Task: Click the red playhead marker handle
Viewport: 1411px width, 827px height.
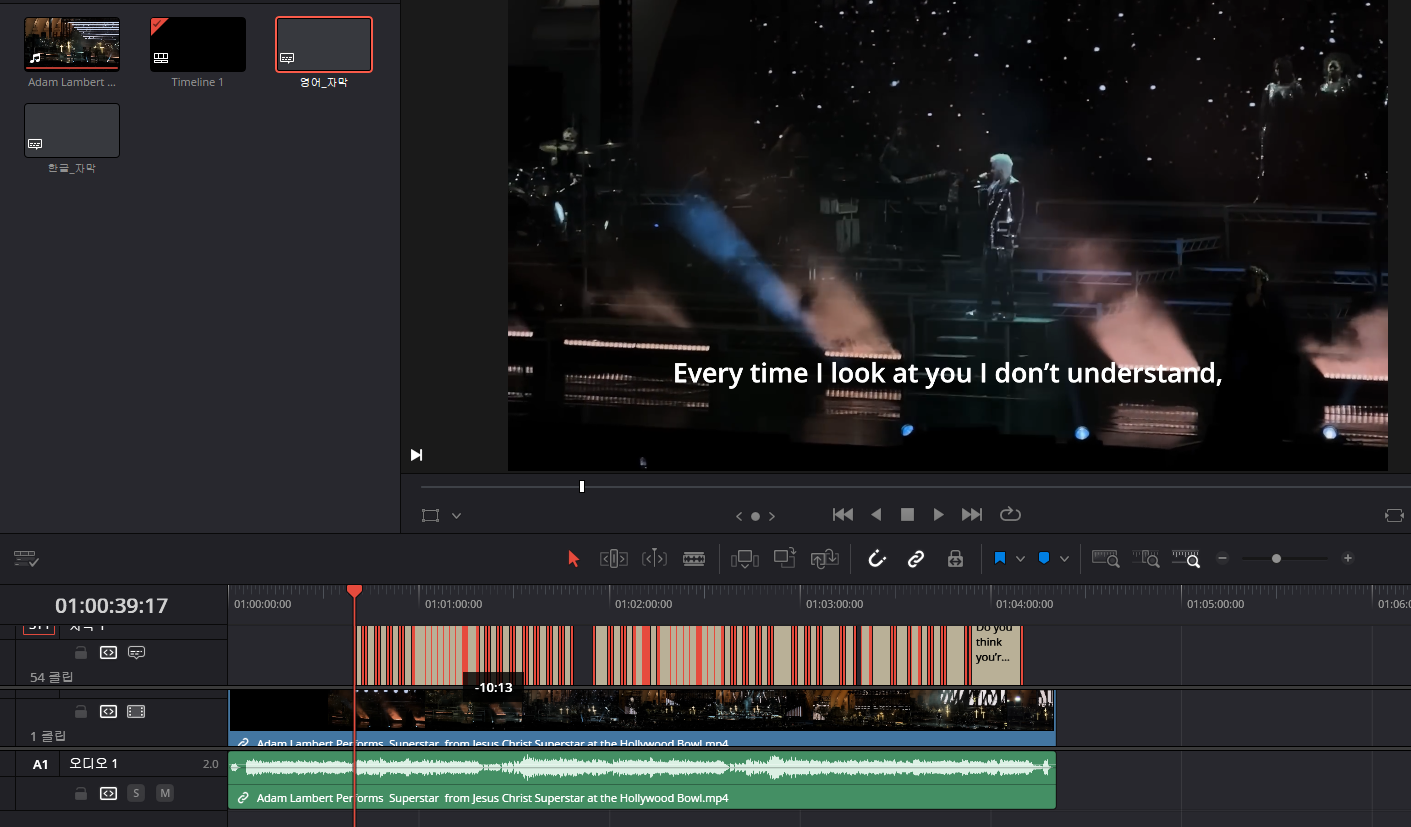Action: [x=354, y=591]
